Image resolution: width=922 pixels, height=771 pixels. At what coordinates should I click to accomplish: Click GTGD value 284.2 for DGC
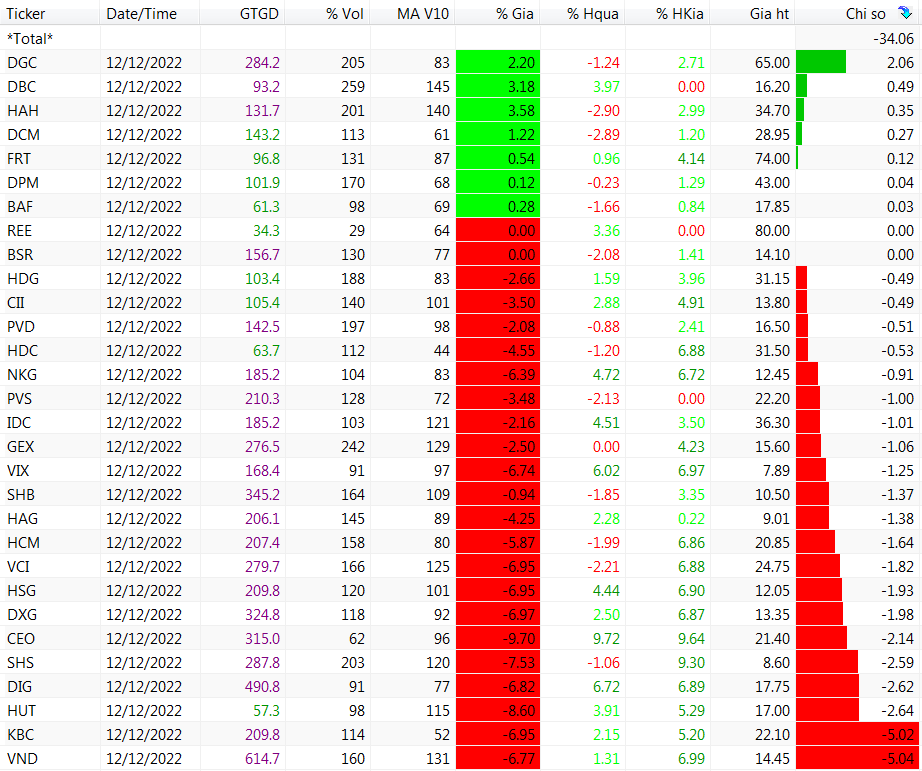pyautogui.click(x=262, y=63)
